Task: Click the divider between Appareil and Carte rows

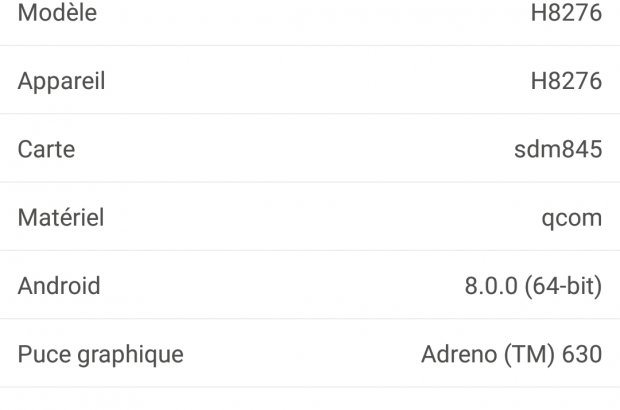Action: click(310, 114)
